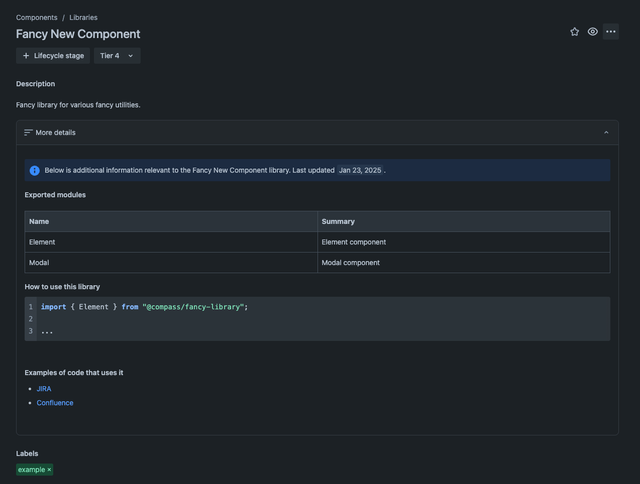Remove the example label via its x
The image size is (640, 484).
coord(49,470)
